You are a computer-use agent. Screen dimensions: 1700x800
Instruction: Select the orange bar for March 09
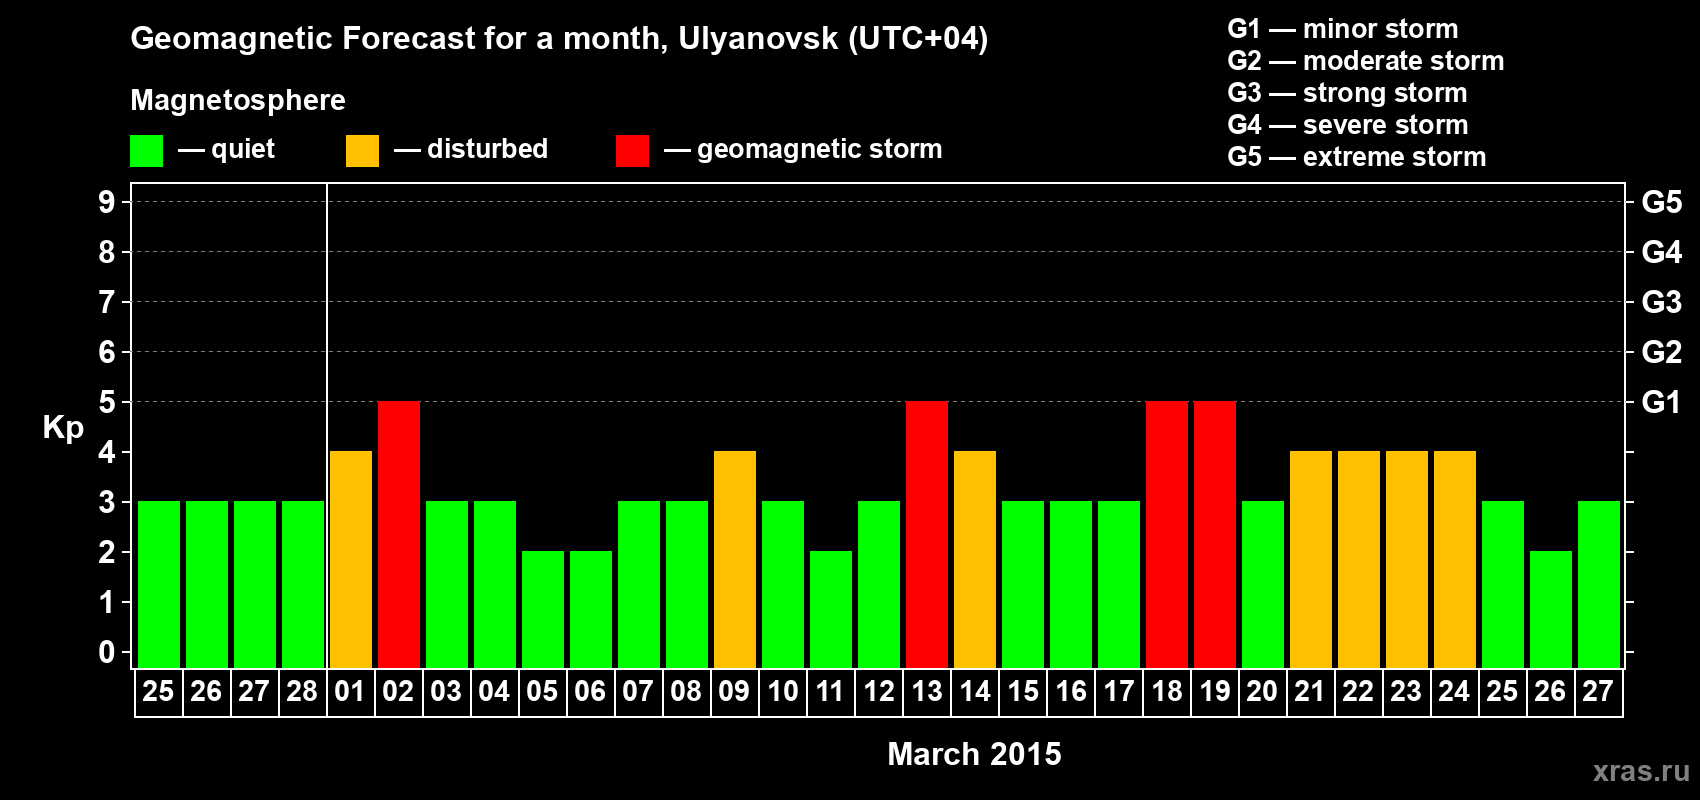point(735,560)
